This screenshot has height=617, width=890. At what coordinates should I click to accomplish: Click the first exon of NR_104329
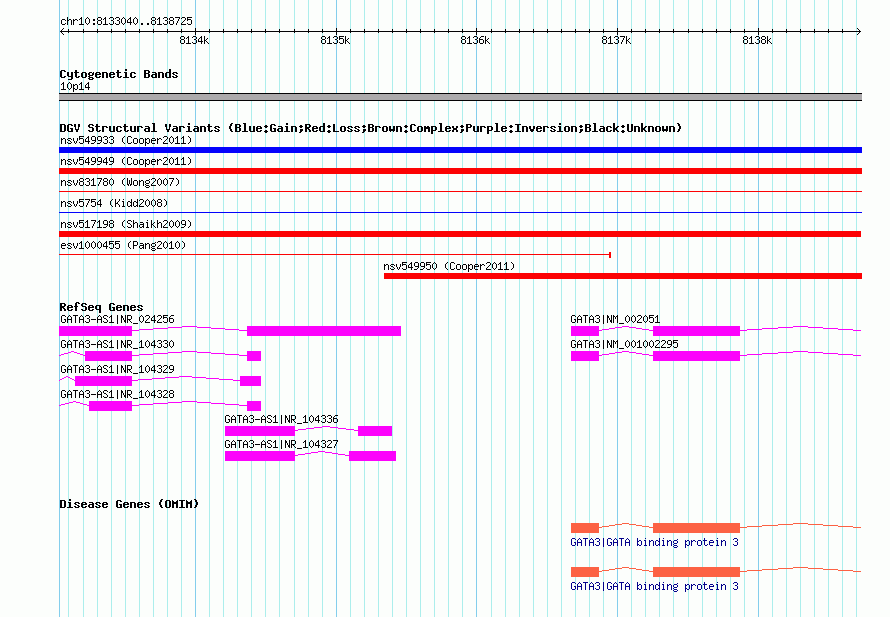tap(103, 381)
